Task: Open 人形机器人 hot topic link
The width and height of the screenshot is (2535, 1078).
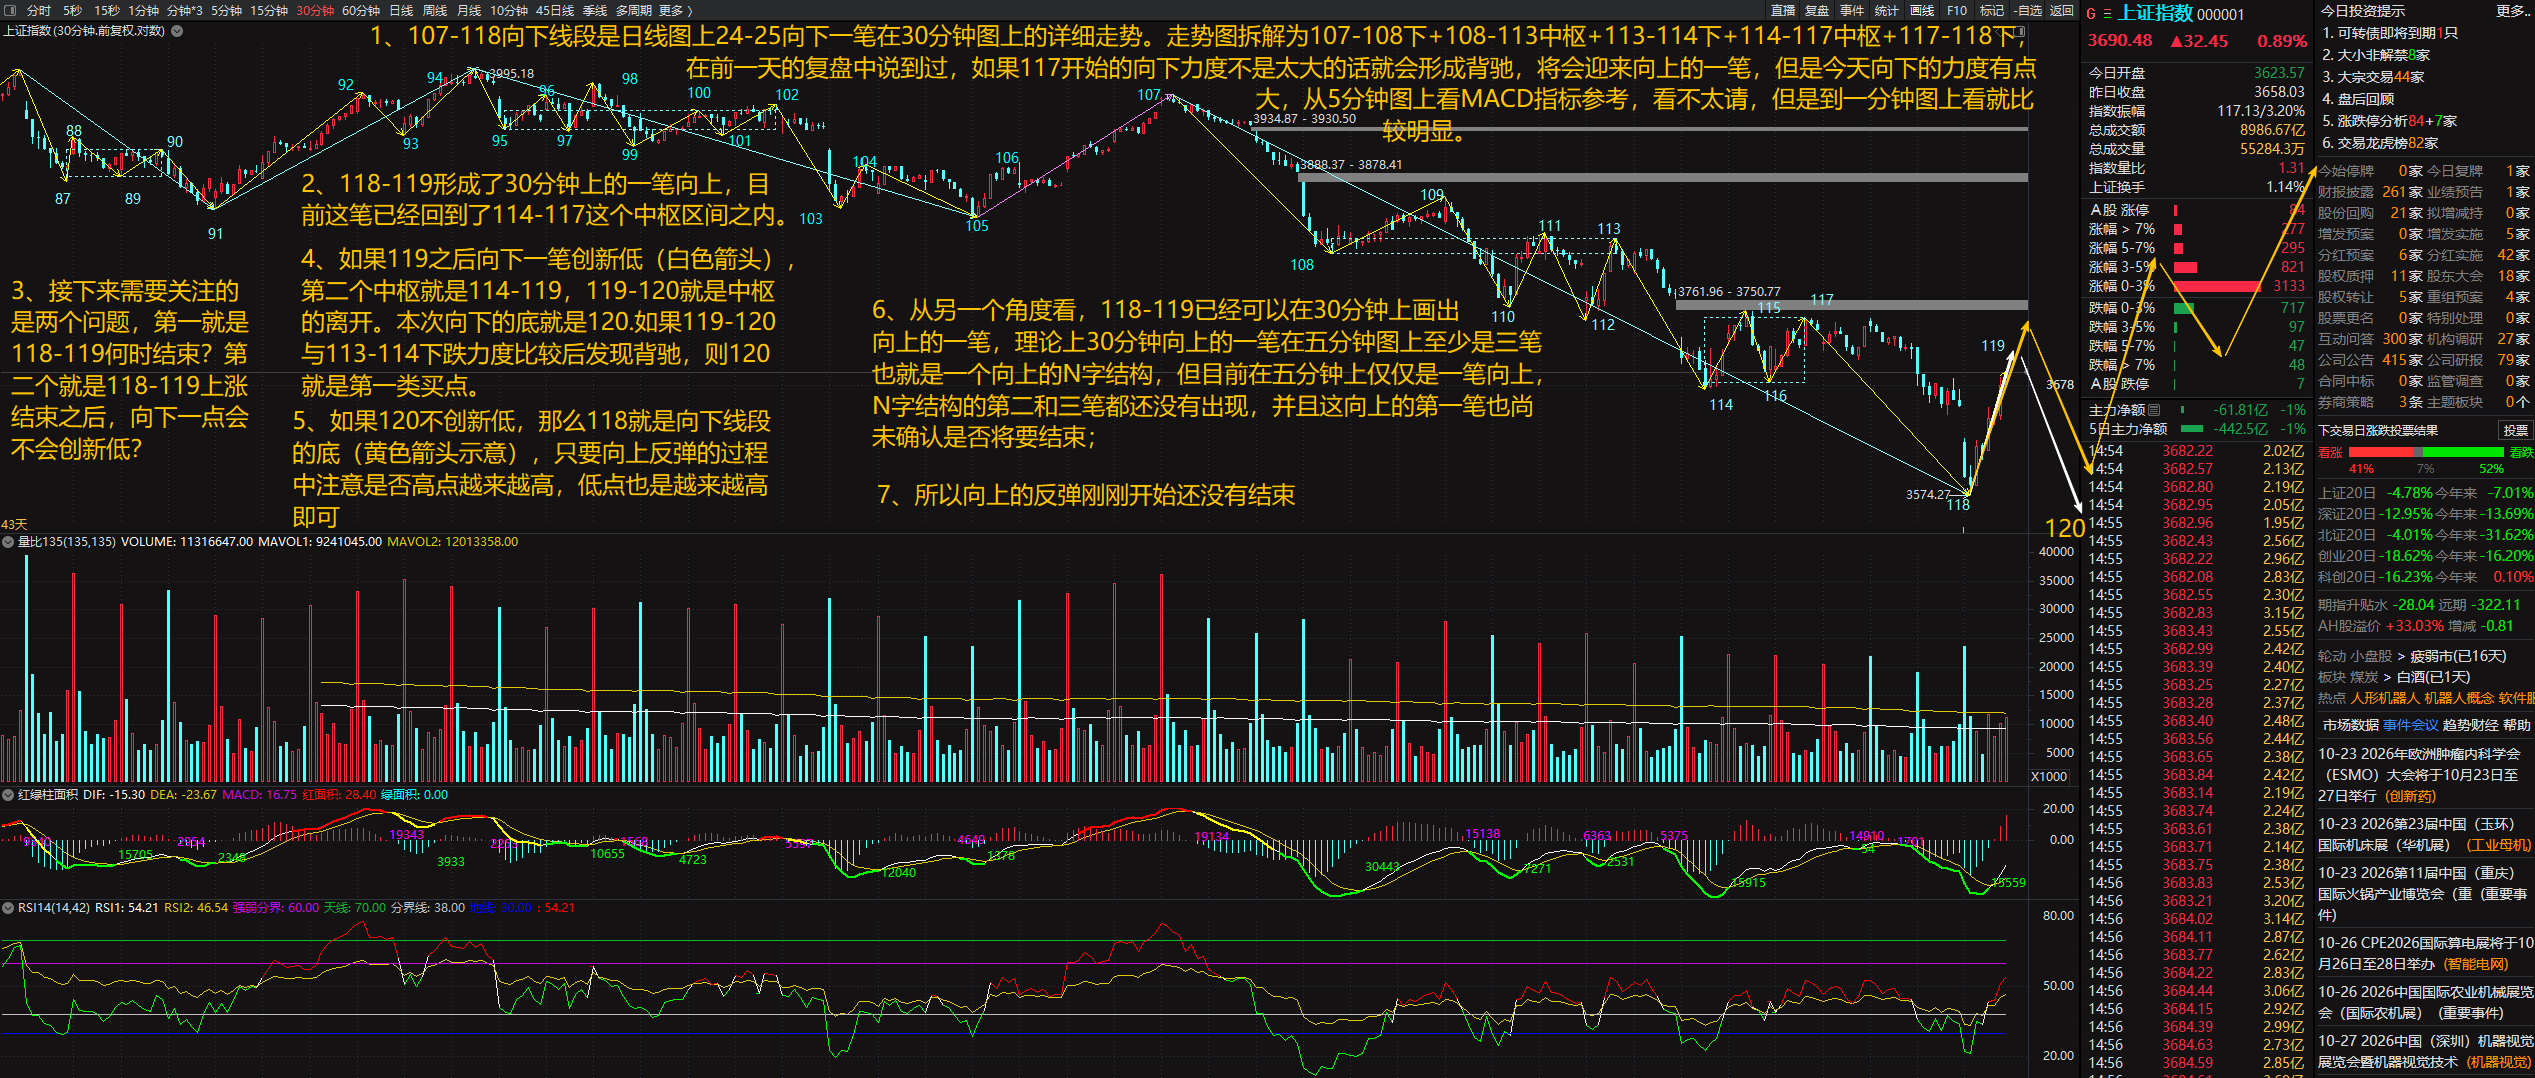Action: tap(2385, 698)
